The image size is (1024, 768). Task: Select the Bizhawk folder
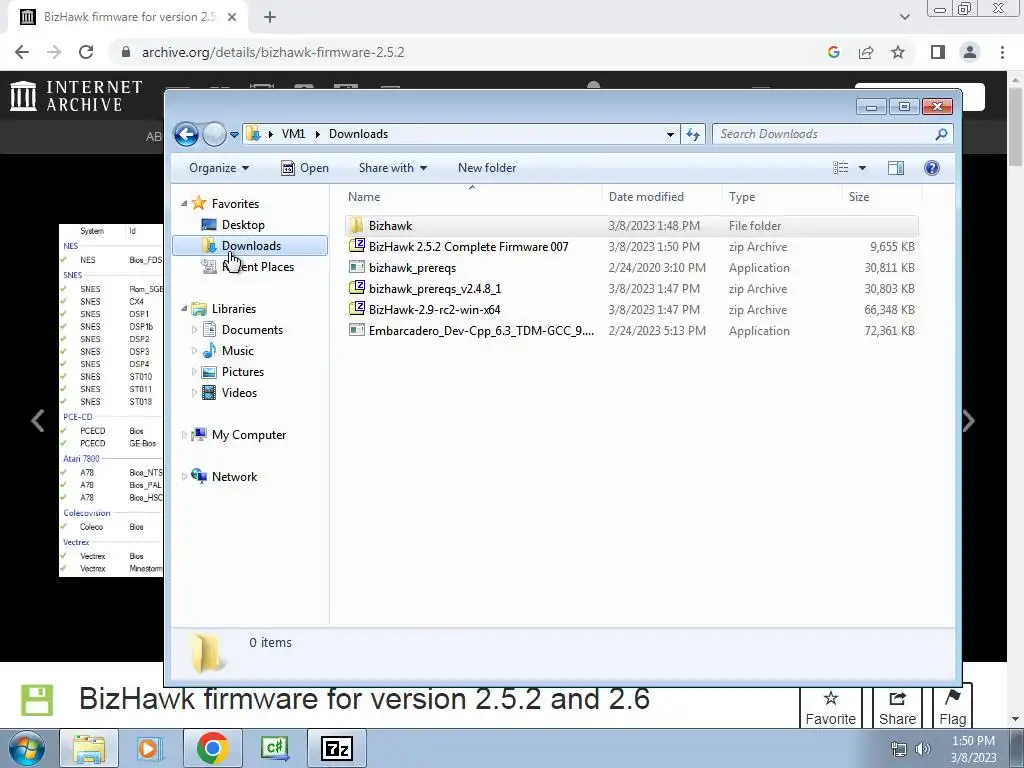[632, 225]
